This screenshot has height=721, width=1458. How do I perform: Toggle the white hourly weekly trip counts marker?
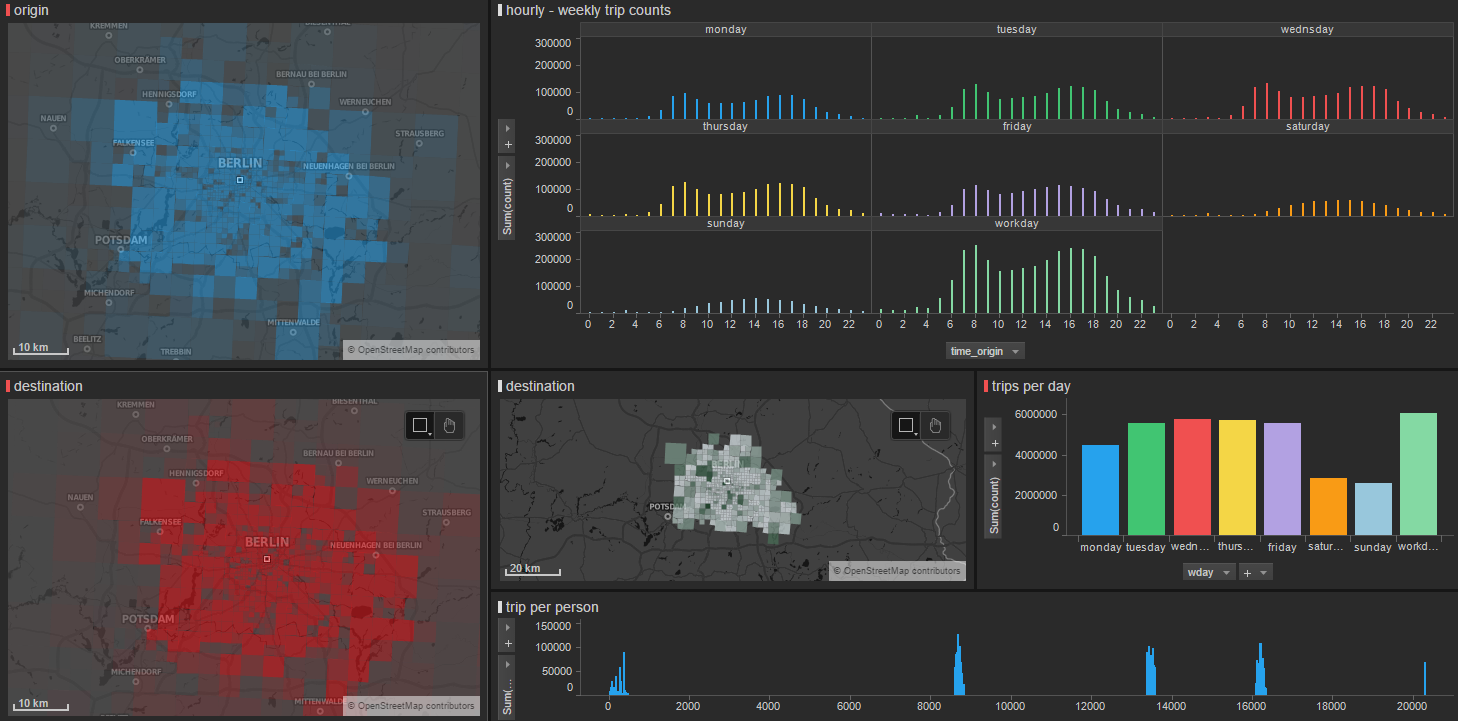(x=501, y=10)
